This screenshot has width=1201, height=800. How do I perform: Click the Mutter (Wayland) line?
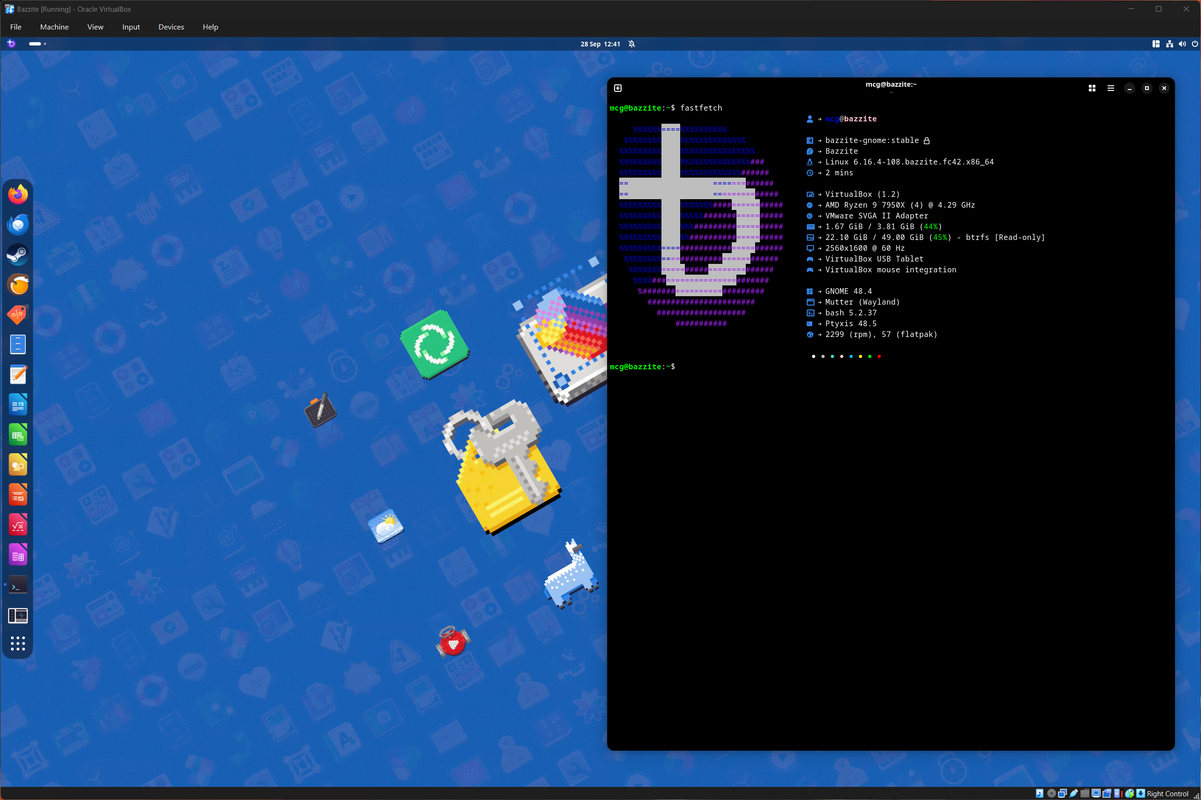click(853, 302)
